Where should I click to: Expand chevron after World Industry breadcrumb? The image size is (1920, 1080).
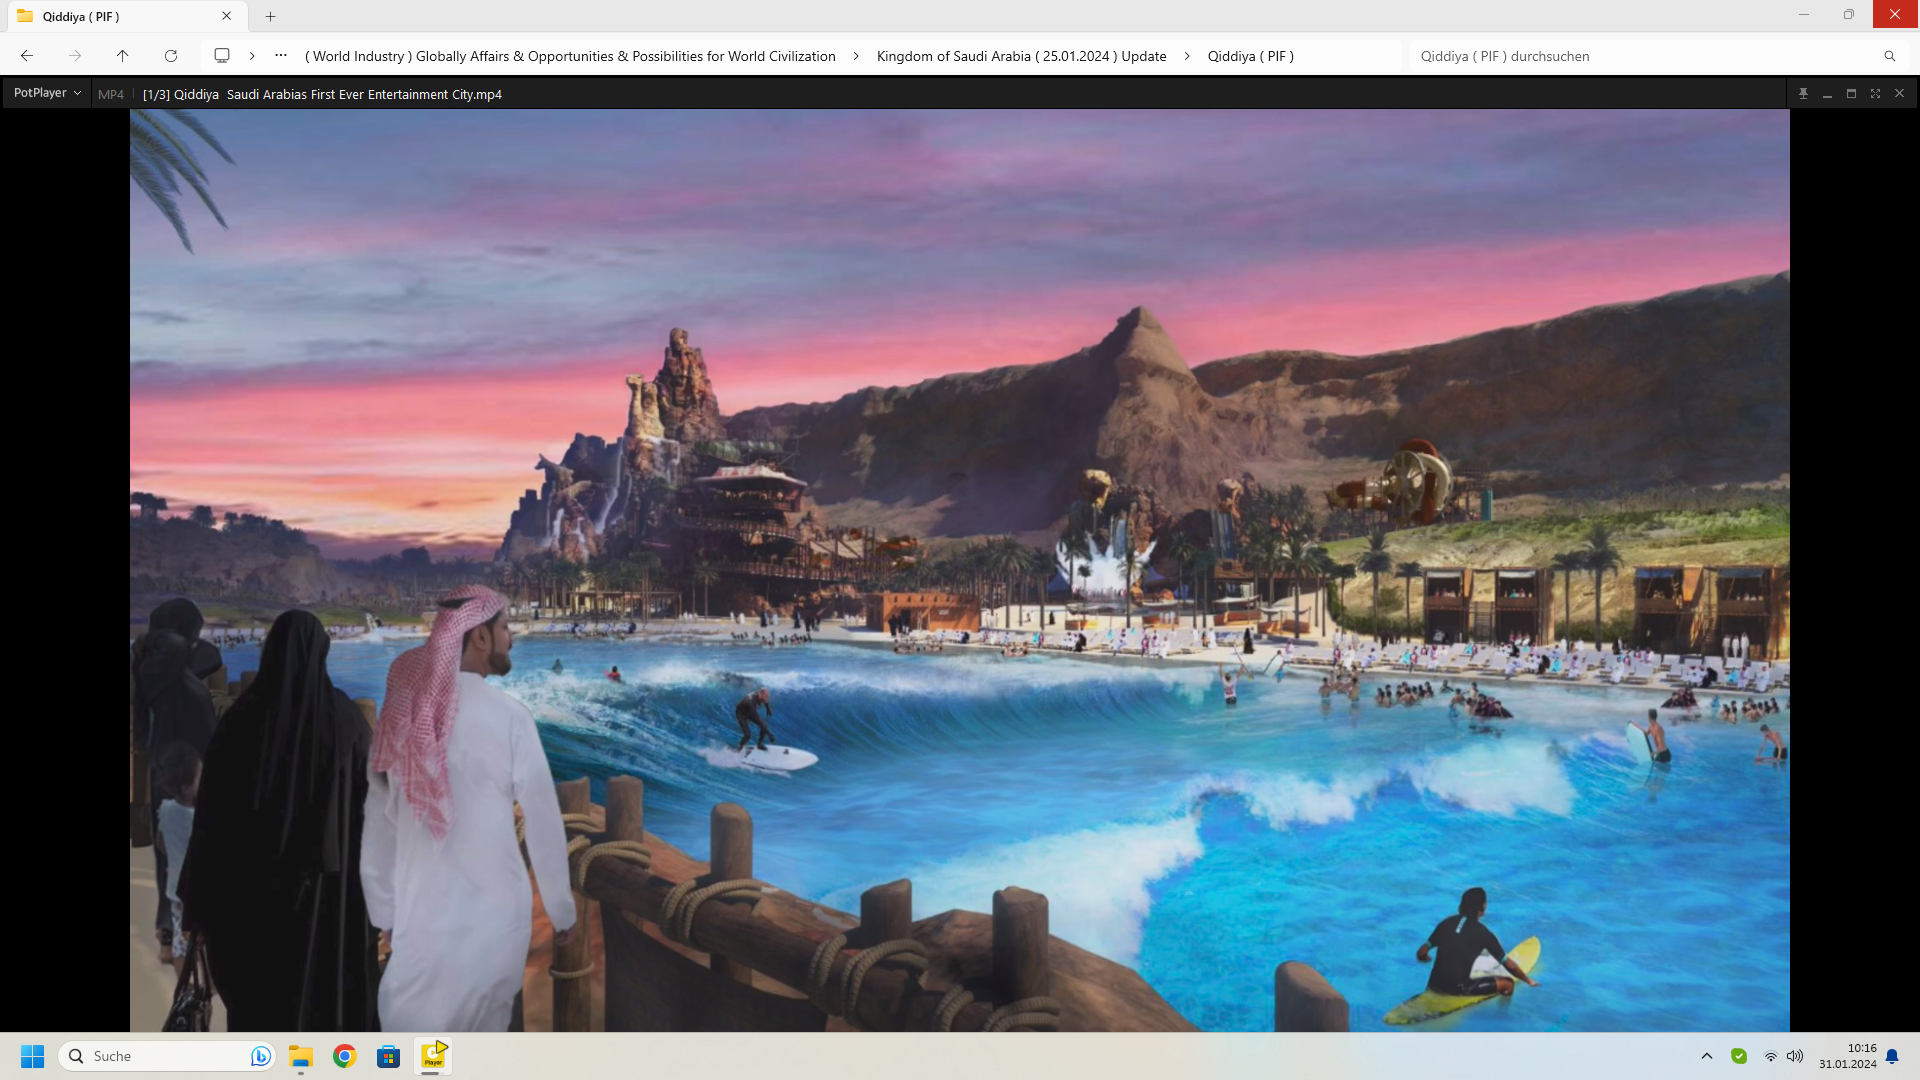click(x=856, y=56)
